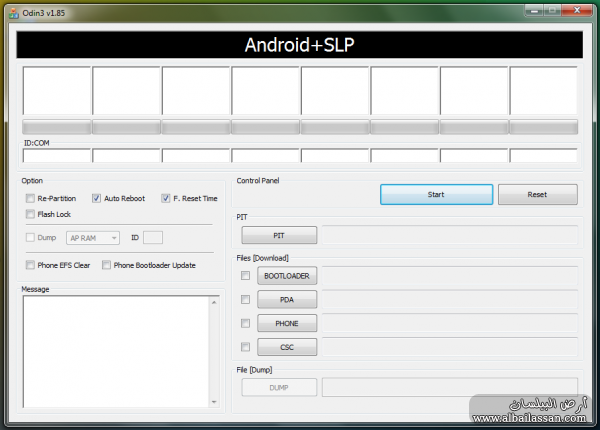The height and width of the screenshot is (430, 600).
Task: Click Message box scrollbar down arrow
Action: coord(214,402)
